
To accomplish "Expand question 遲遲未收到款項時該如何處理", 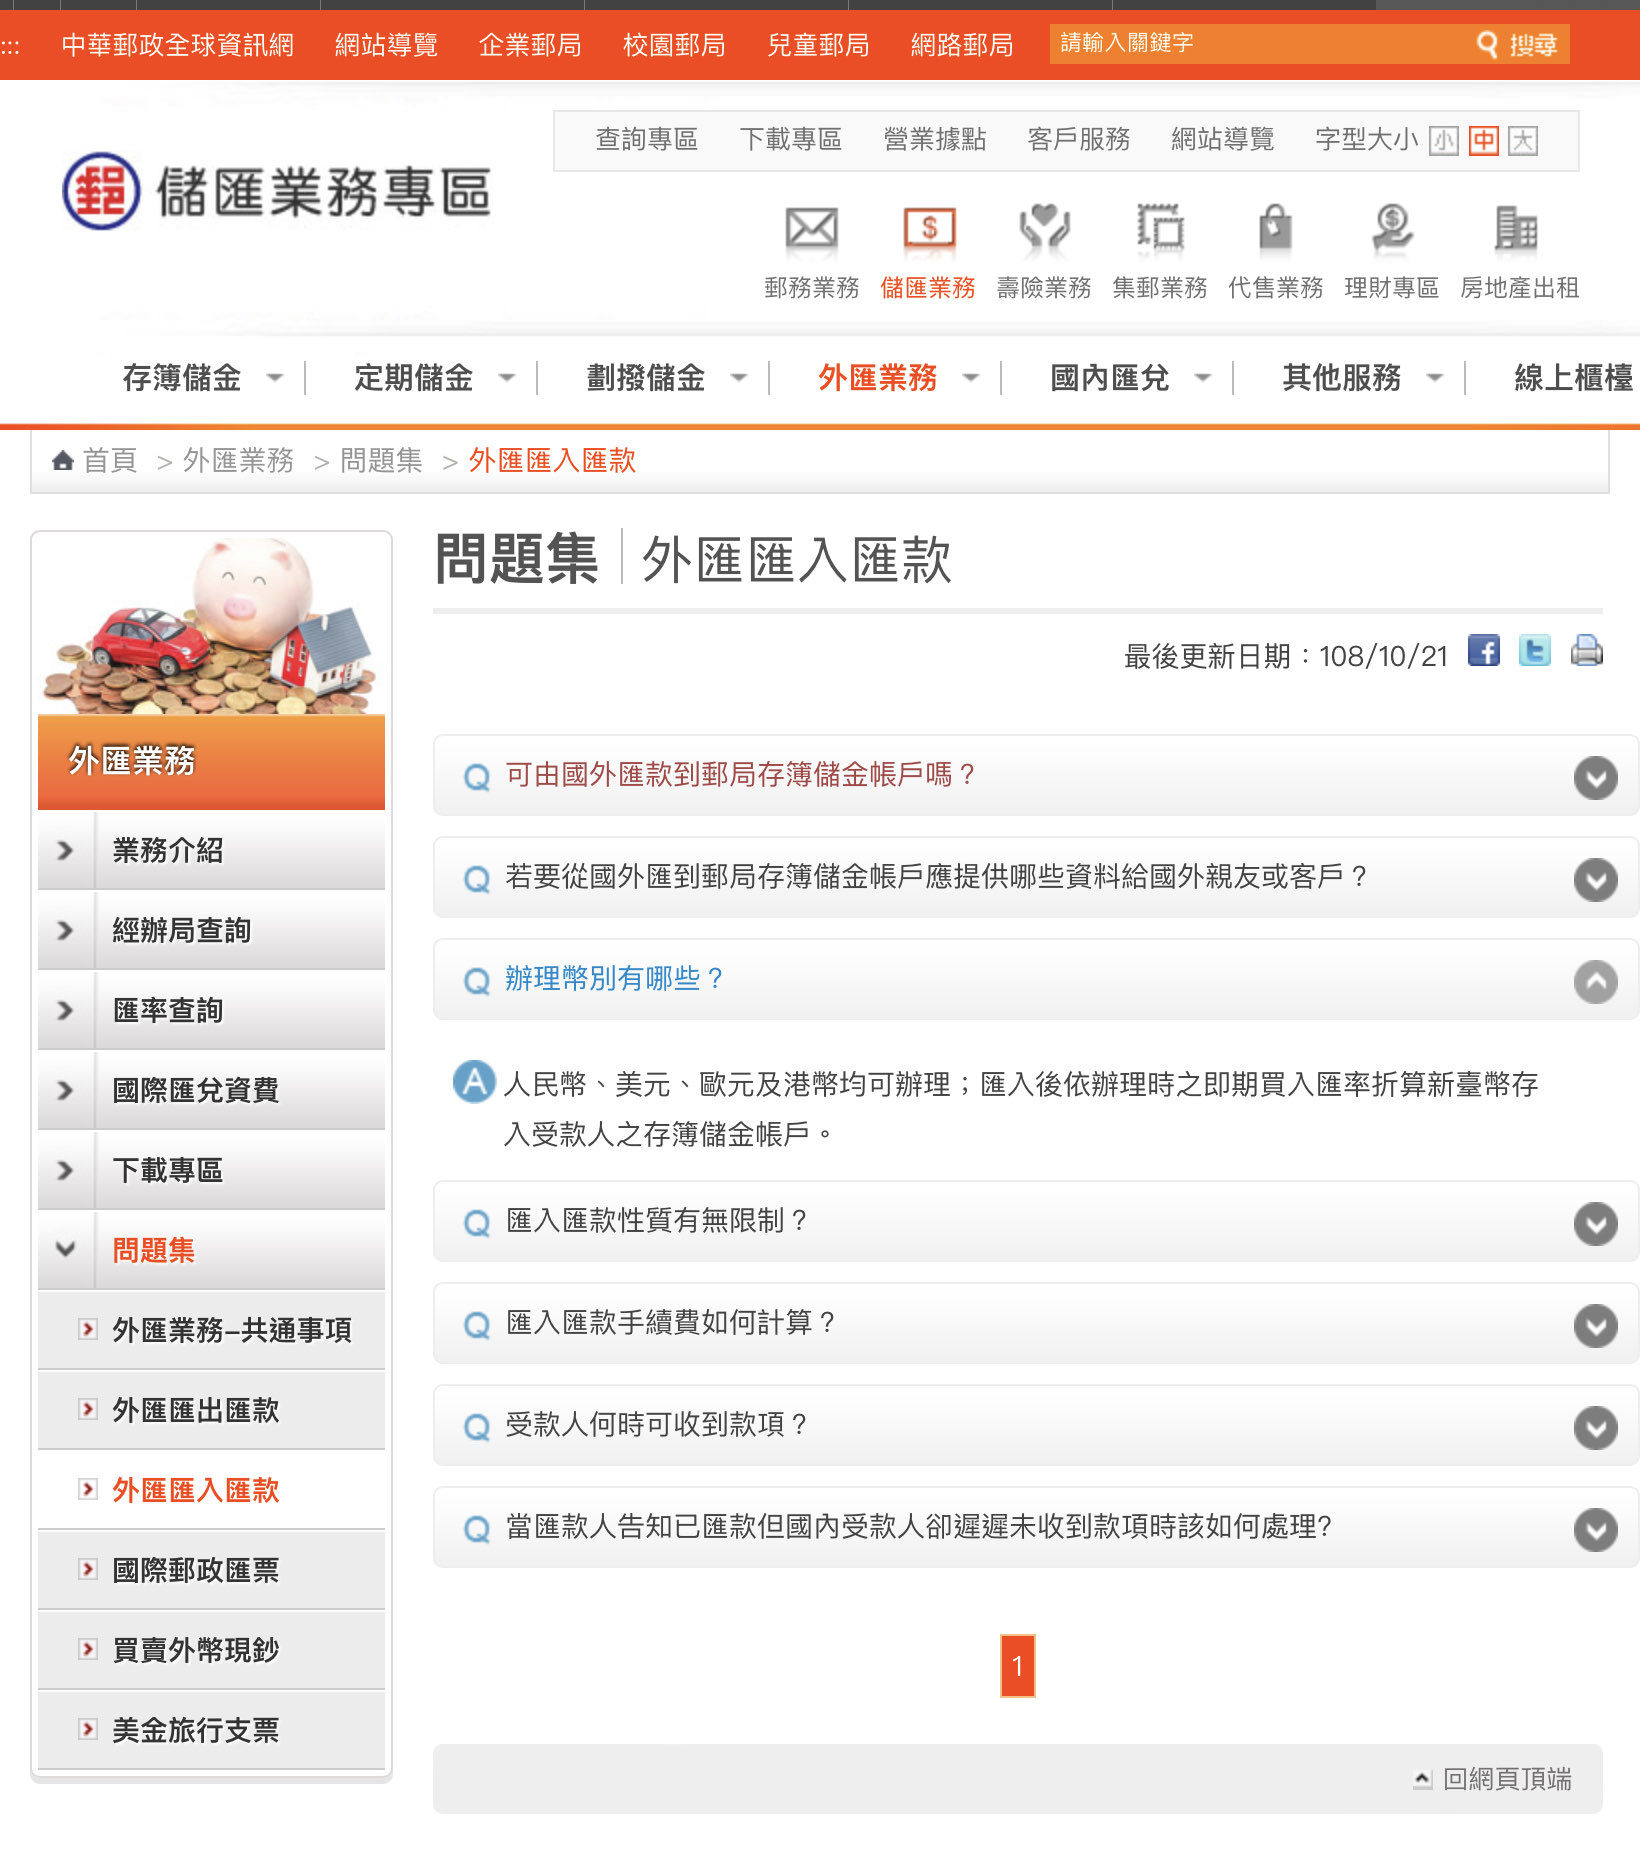I will tap(1035, 1528).
